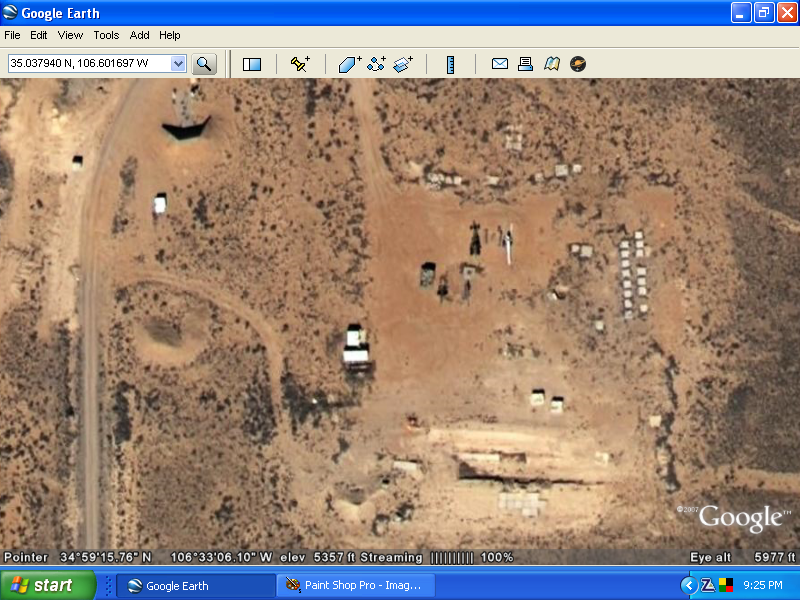800x600 pixels.
Task: Open the Edit menu
Action: click(39, 35)
